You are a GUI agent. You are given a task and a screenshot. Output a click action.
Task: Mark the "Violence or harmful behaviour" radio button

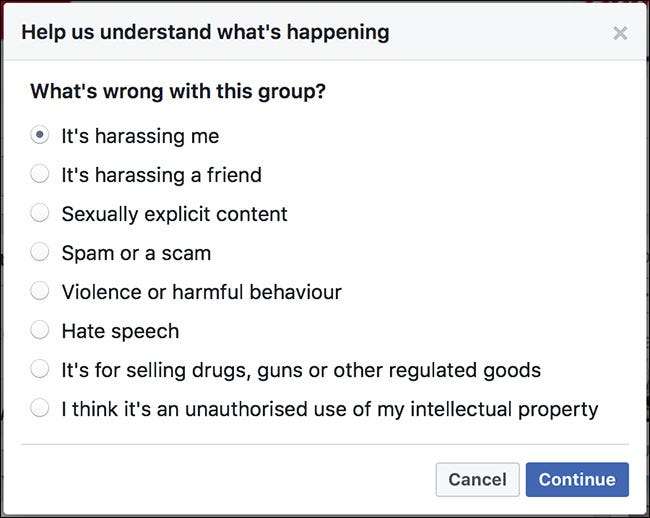pos(40,291)
